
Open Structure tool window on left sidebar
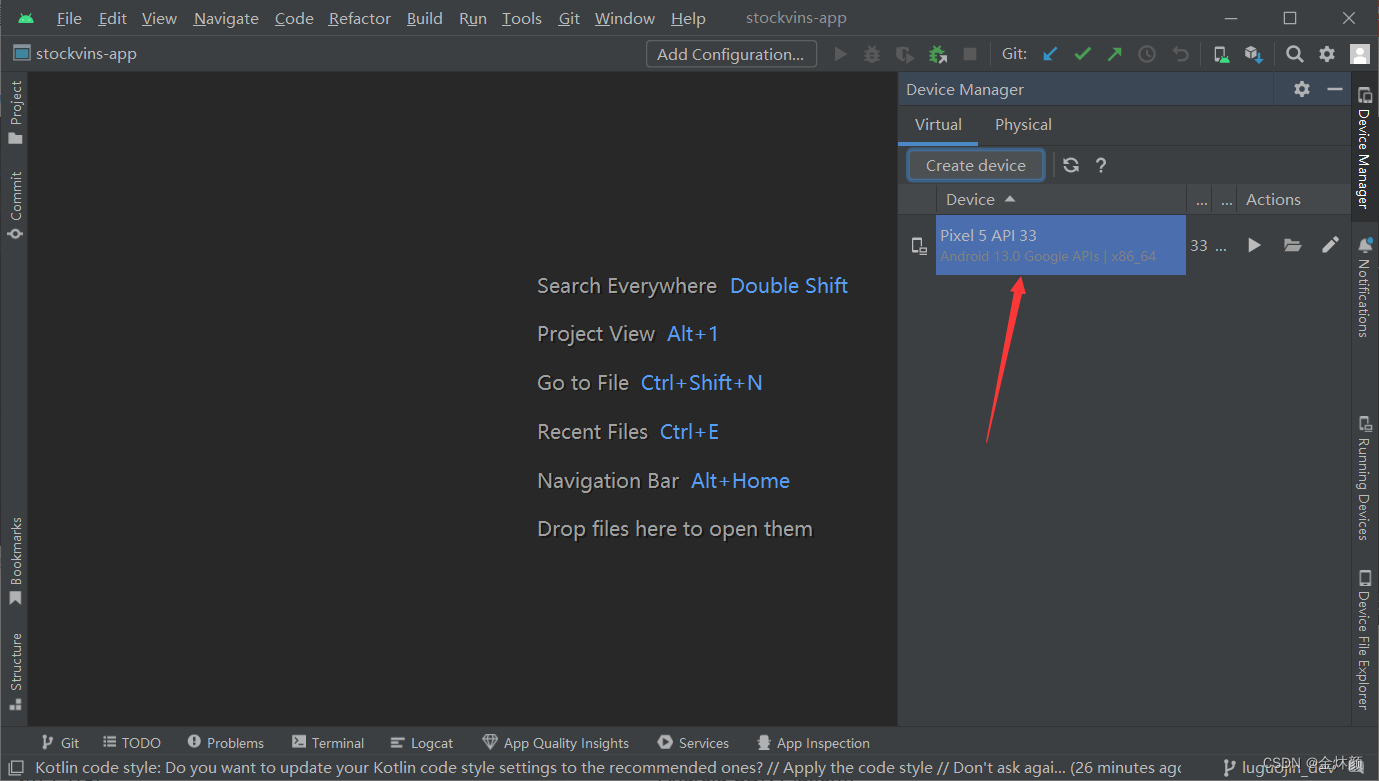click(x=15, y=671)
